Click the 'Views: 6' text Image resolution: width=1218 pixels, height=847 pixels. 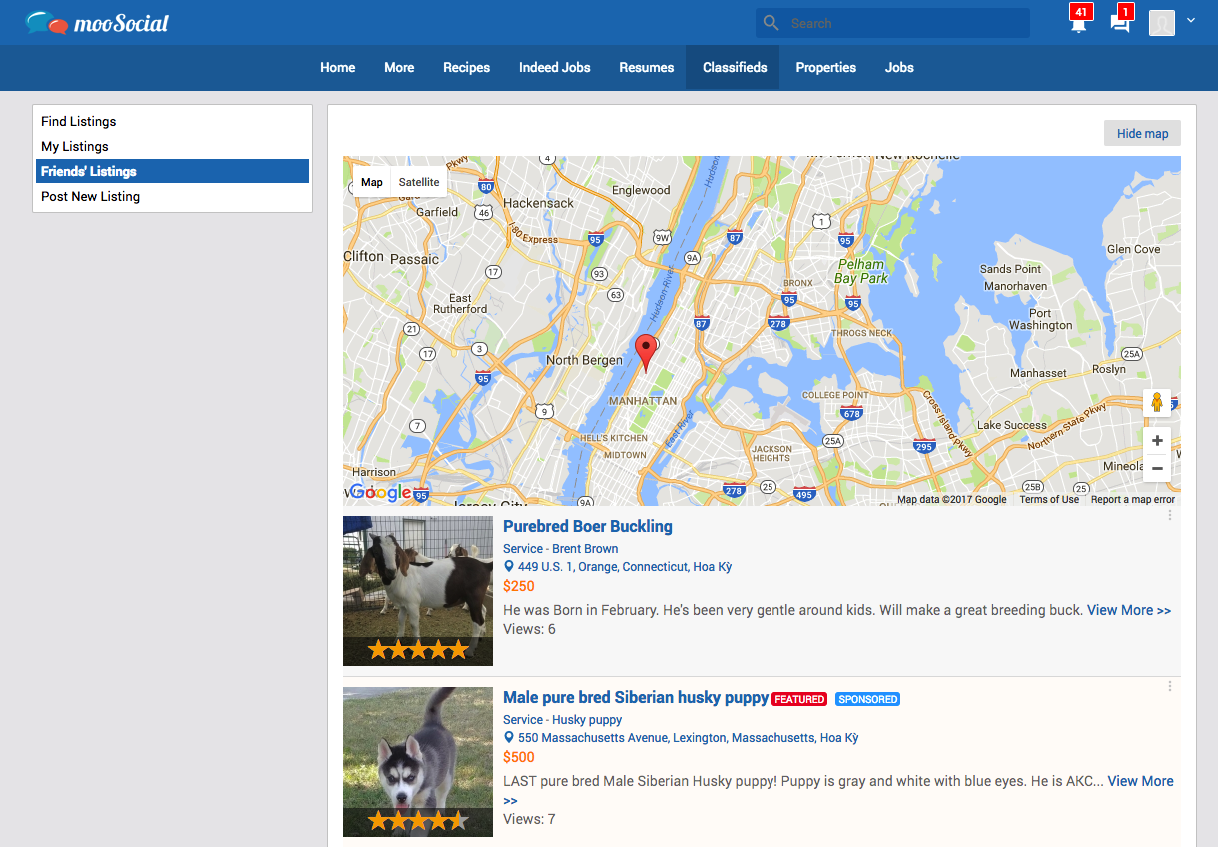click(529, 629)
